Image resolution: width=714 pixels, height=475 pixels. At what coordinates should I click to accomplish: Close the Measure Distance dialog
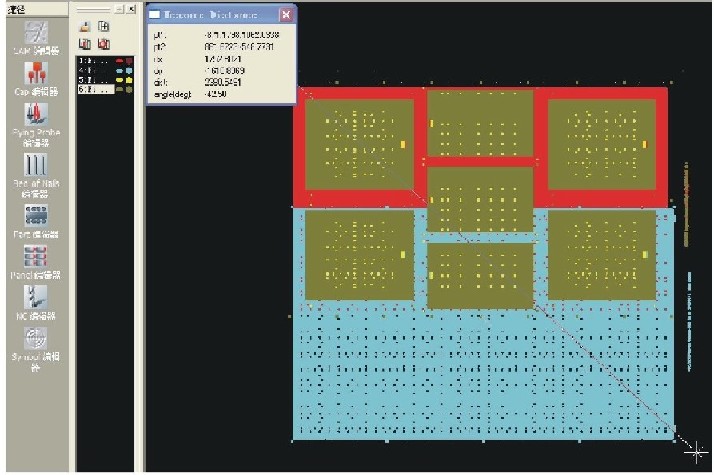(x=285, y=15)
